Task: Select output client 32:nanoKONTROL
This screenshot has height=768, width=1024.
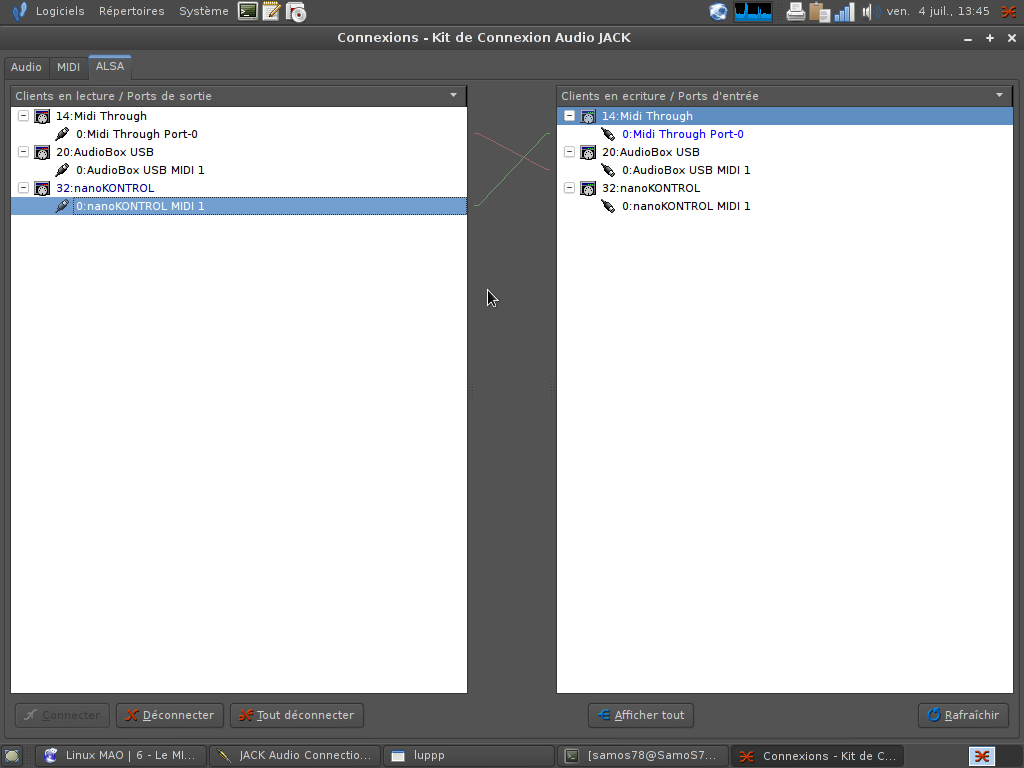Action: [x=105, y=187]
